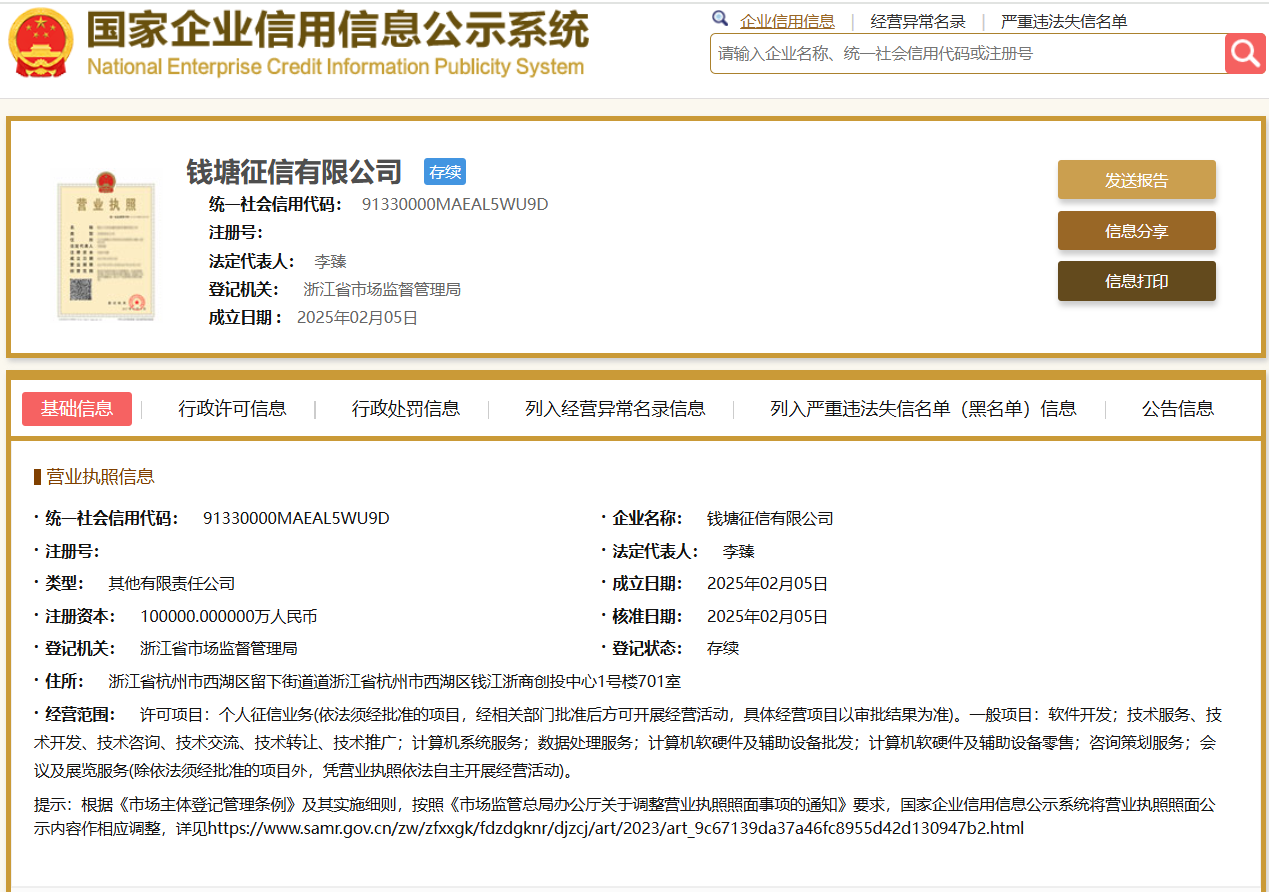Viewport: 1269px width, 892px height.
Task: Click the 存续 status badge
Action: (444, 172)
